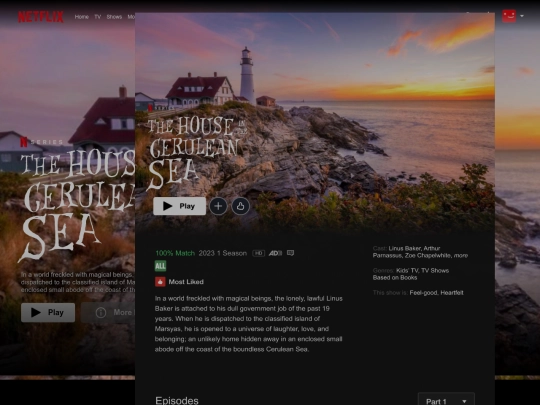
Task: Open the Linus Baker cast link
Action: coord(404,248)
